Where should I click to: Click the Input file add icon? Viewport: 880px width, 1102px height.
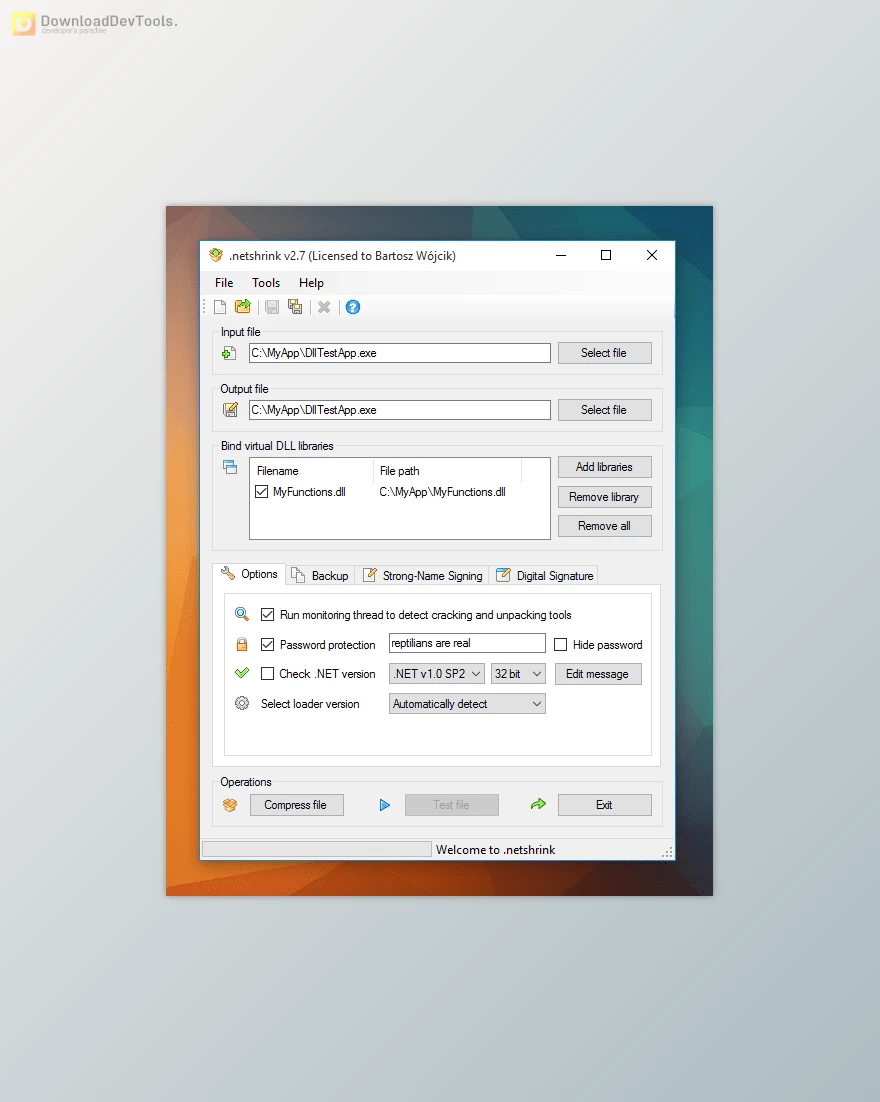coord(229,353)
